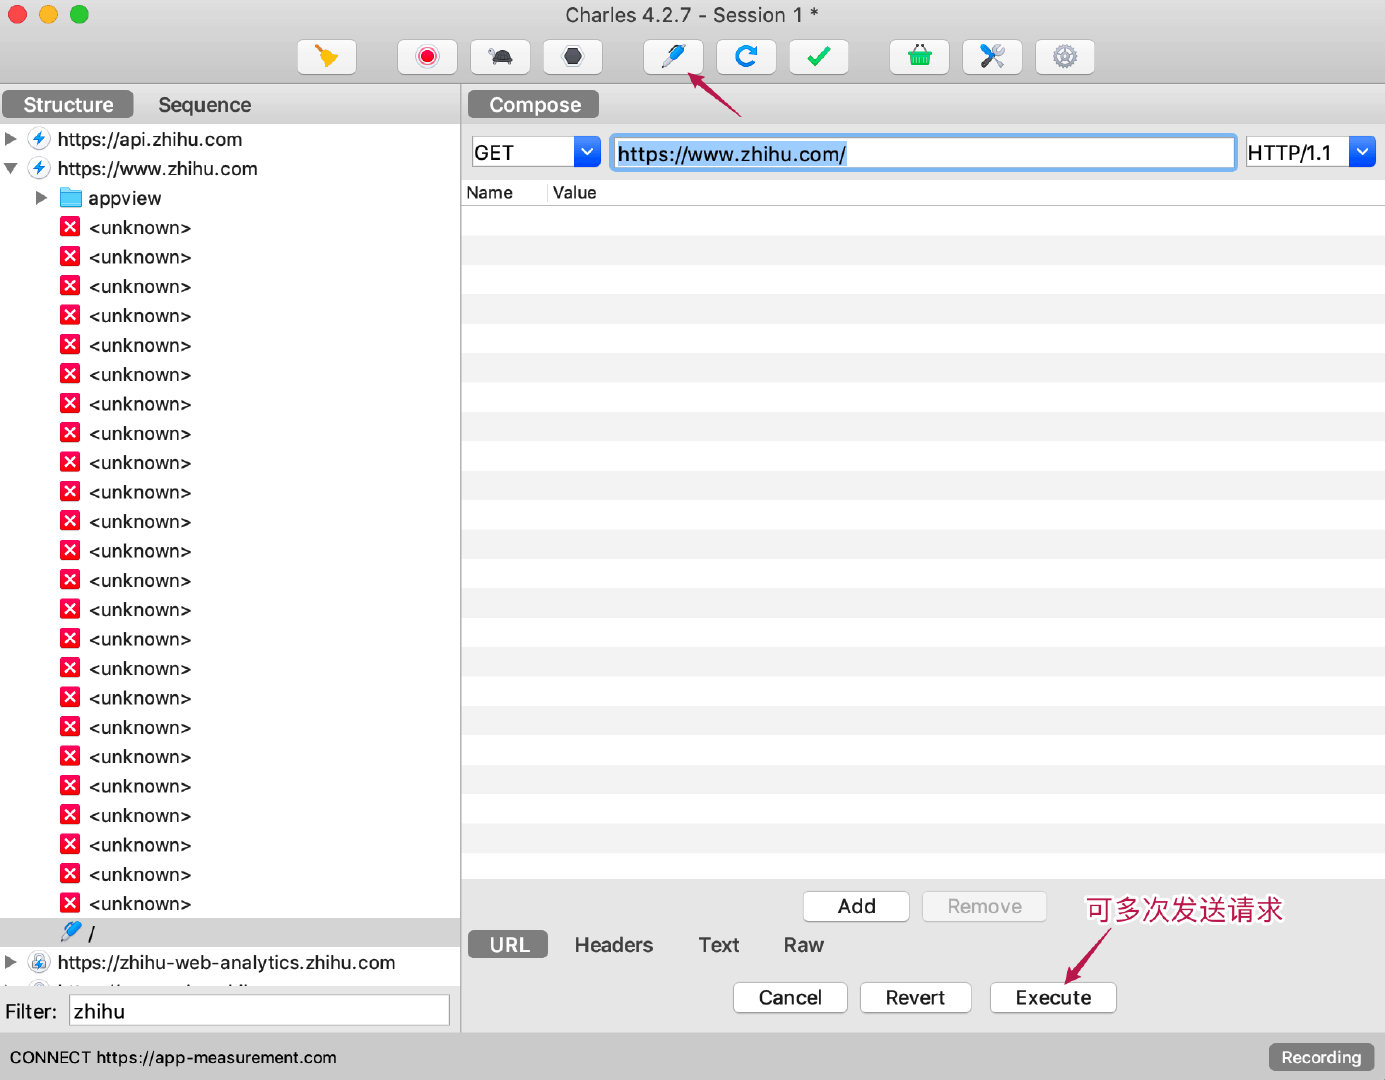Expand the zhihu-web-analytics.zhihu.com host node

pyautogui.click(x=11, y=962)
